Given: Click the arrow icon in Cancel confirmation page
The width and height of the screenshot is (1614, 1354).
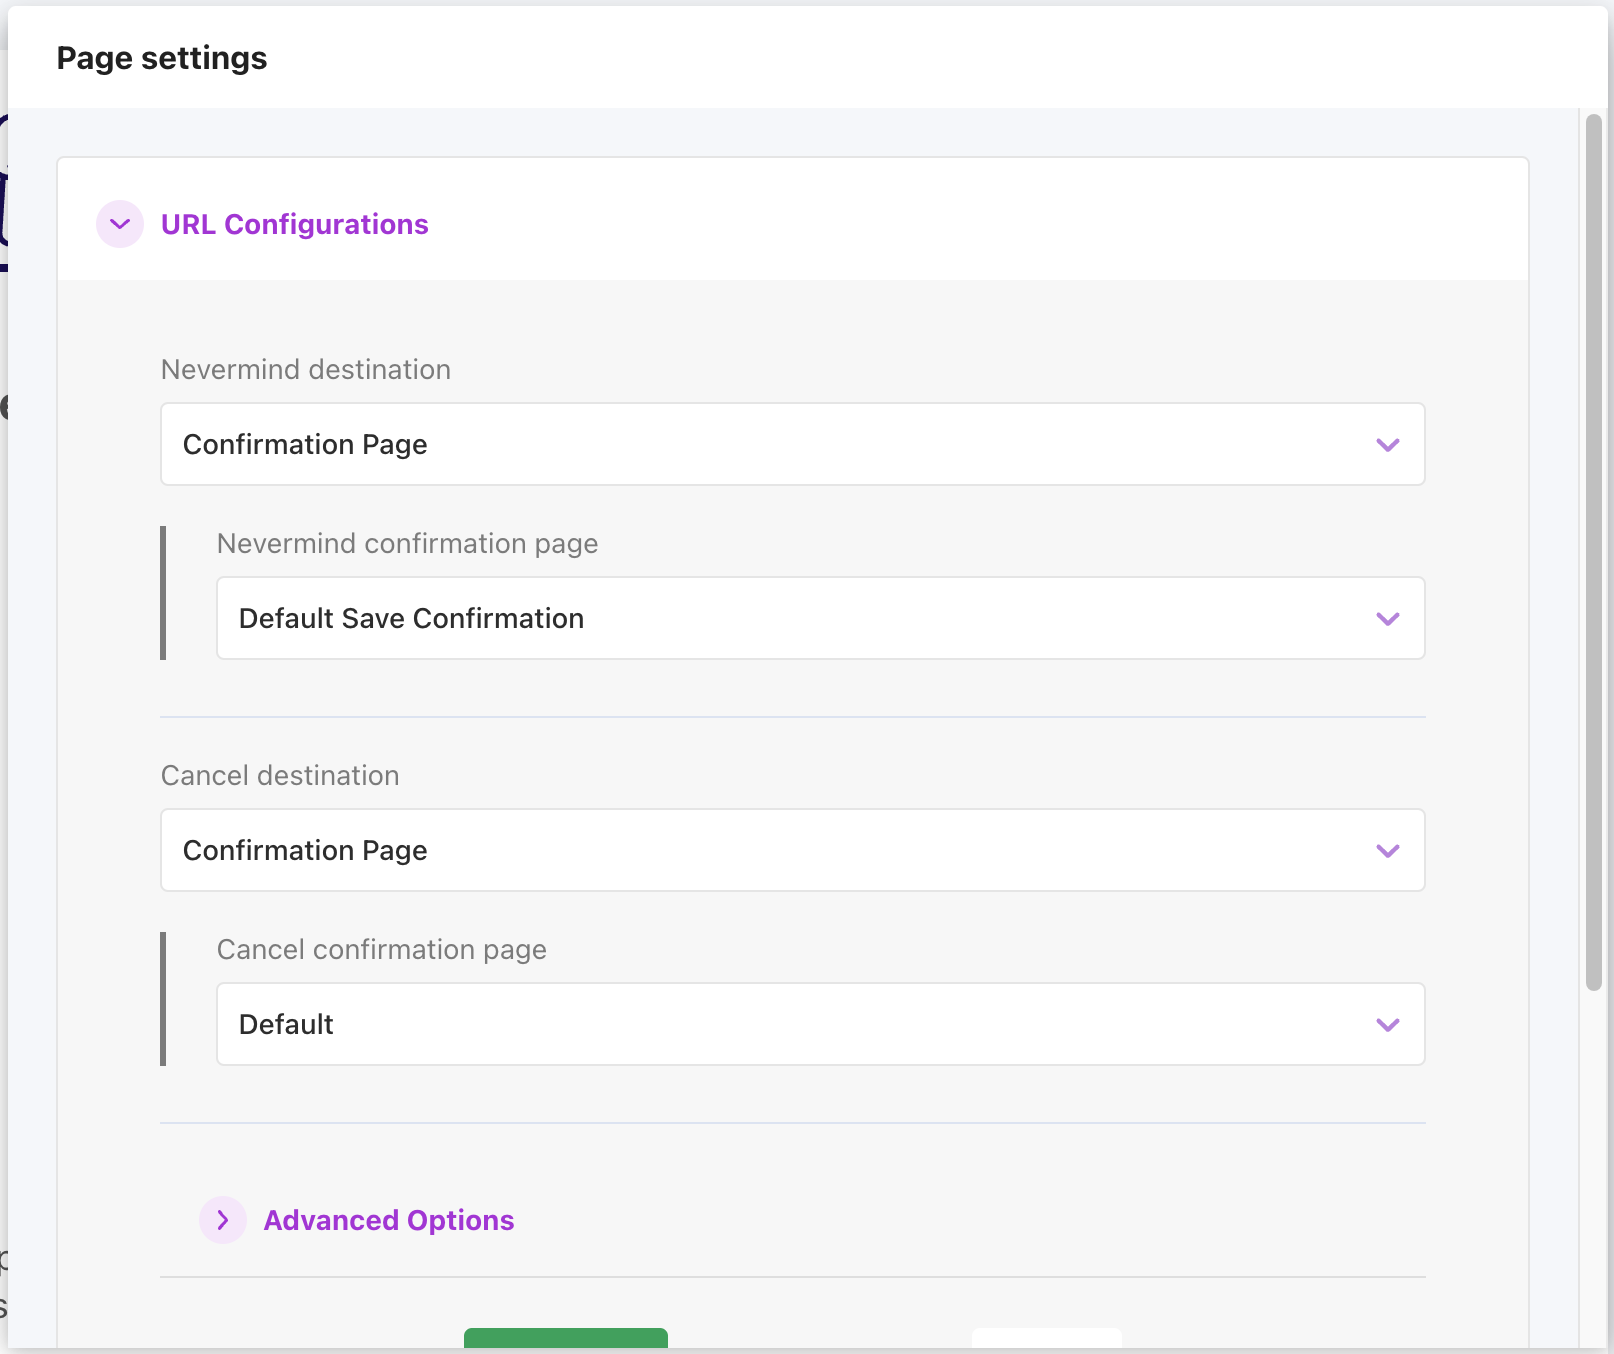Looking at the screenshot, I should 1387,1025.
